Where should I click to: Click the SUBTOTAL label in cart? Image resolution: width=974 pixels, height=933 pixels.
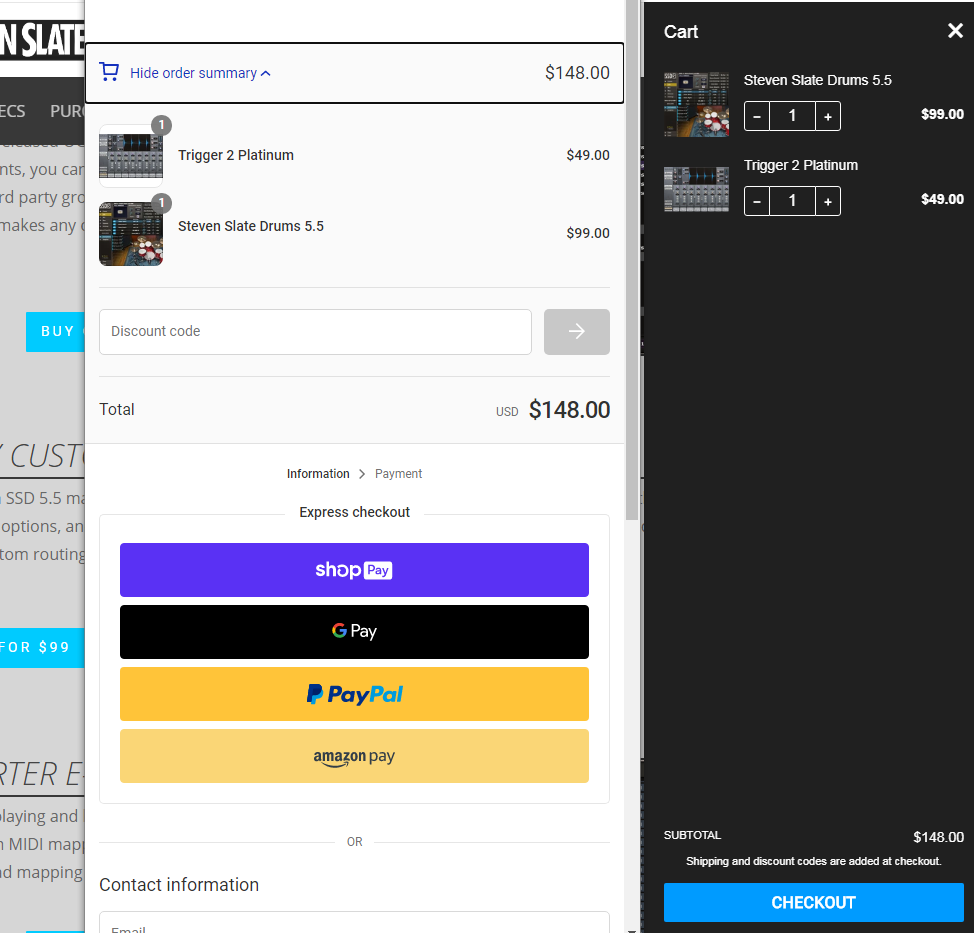692,835
